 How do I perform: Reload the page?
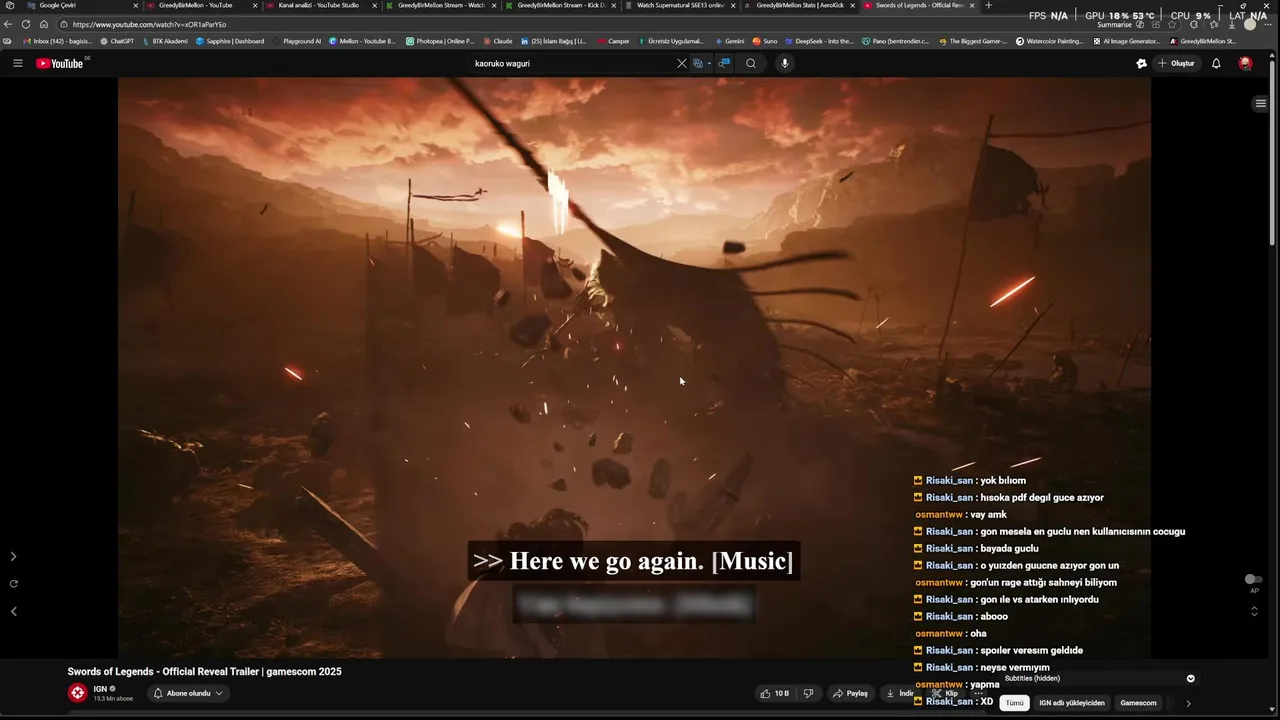(27, 24)
